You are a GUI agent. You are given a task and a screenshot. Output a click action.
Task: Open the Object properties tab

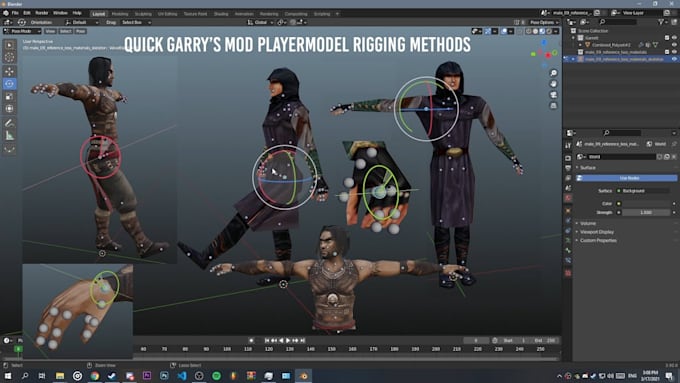click(x=568, y=211)
